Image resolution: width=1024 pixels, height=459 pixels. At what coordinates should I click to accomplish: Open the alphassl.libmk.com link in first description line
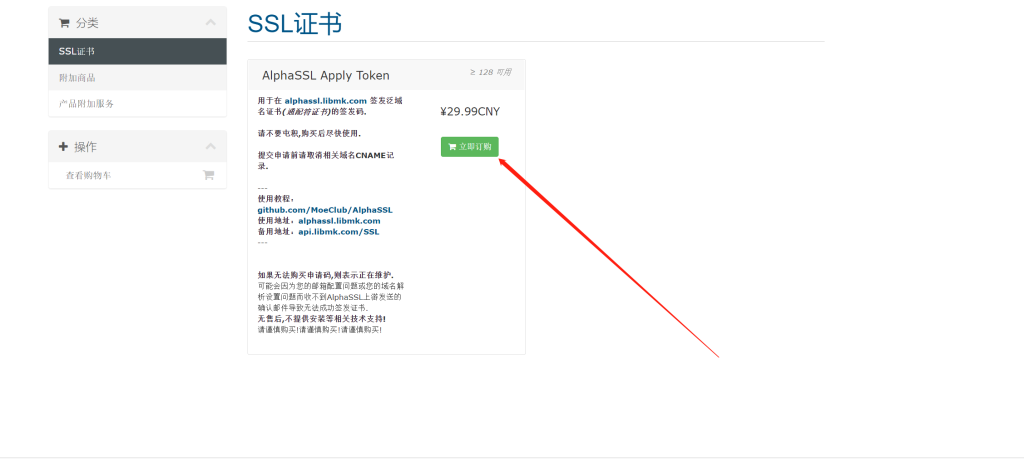tap(325, 101)
